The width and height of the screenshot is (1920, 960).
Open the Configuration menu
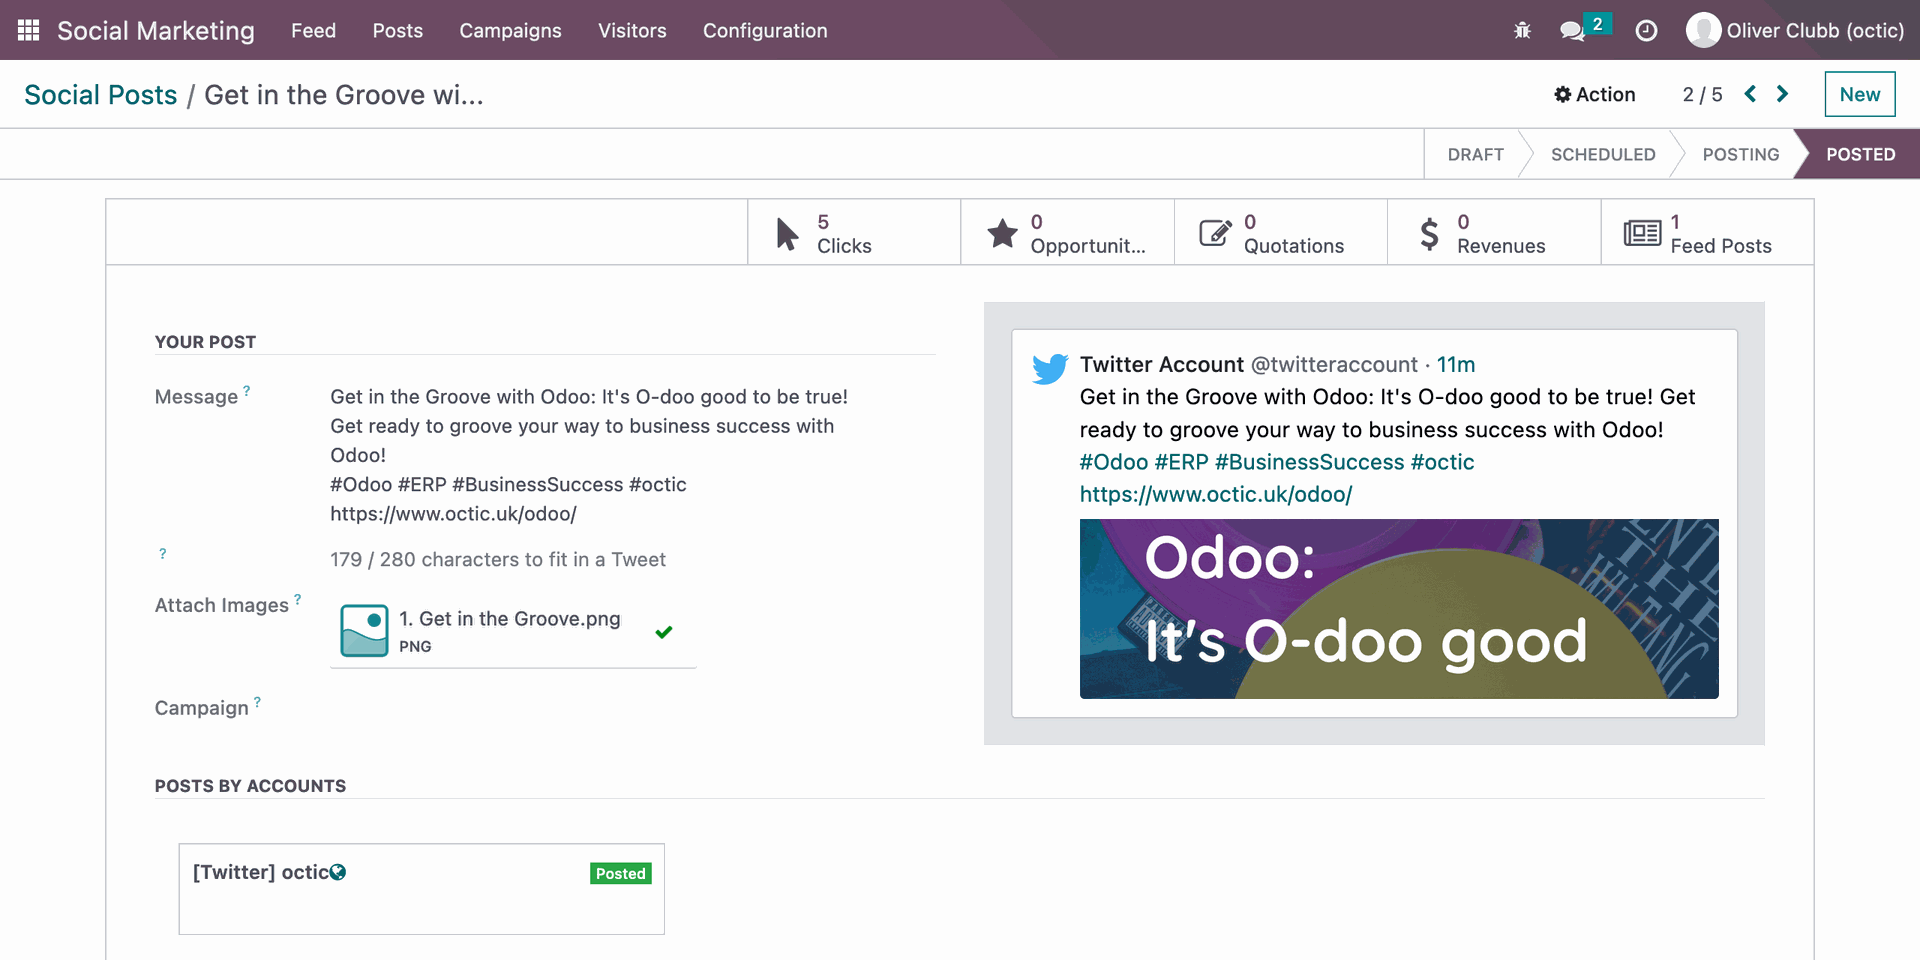(x=765, y=30)
